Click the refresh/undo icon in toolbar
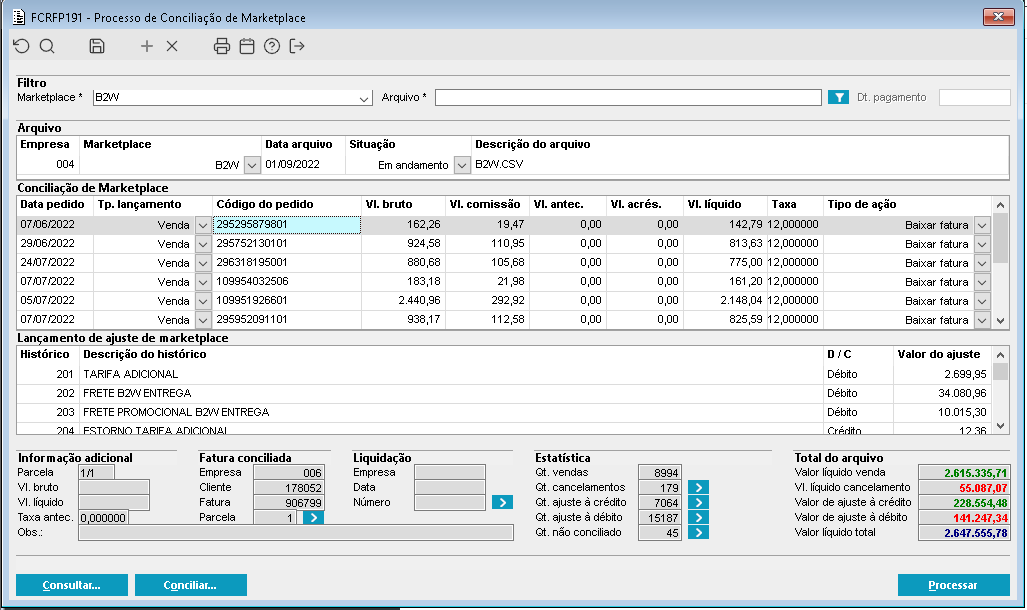This screenshot has width=1027, height=610. click(x=21, y=46)
